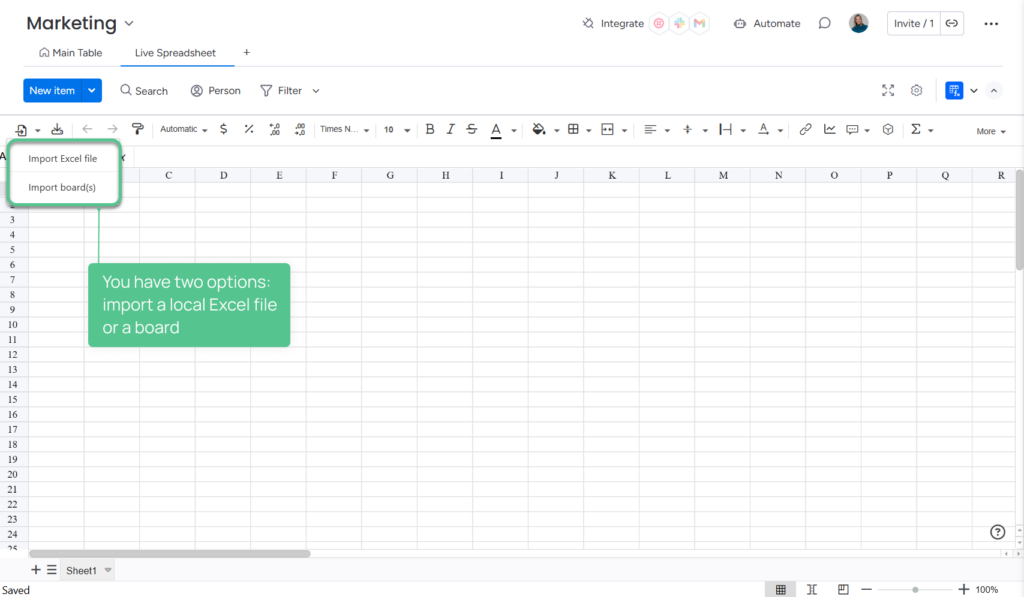Screen dimensions: 1024x597
Task: Open functions with the Sigma icon
Action: pos(918,130)
